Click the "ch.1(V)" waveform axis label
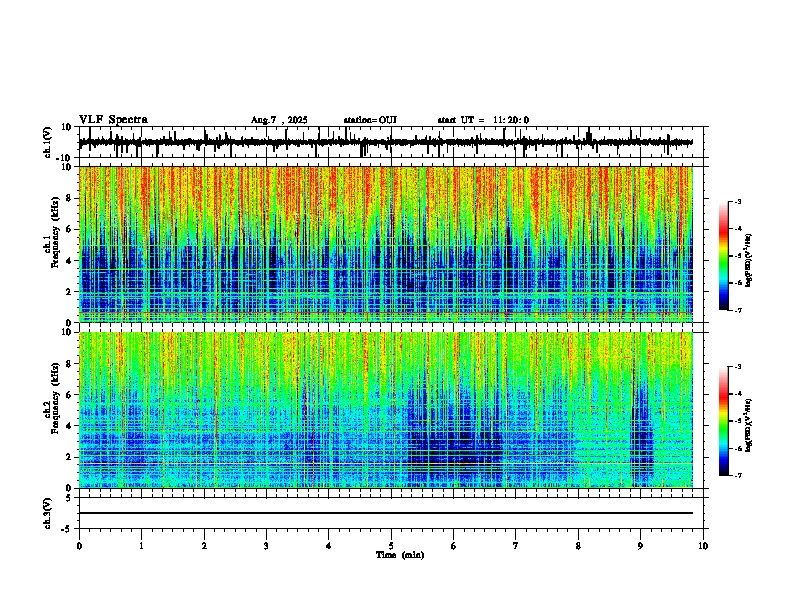The height and width of the screenshot is (612, 792). [x=48, y=142]
